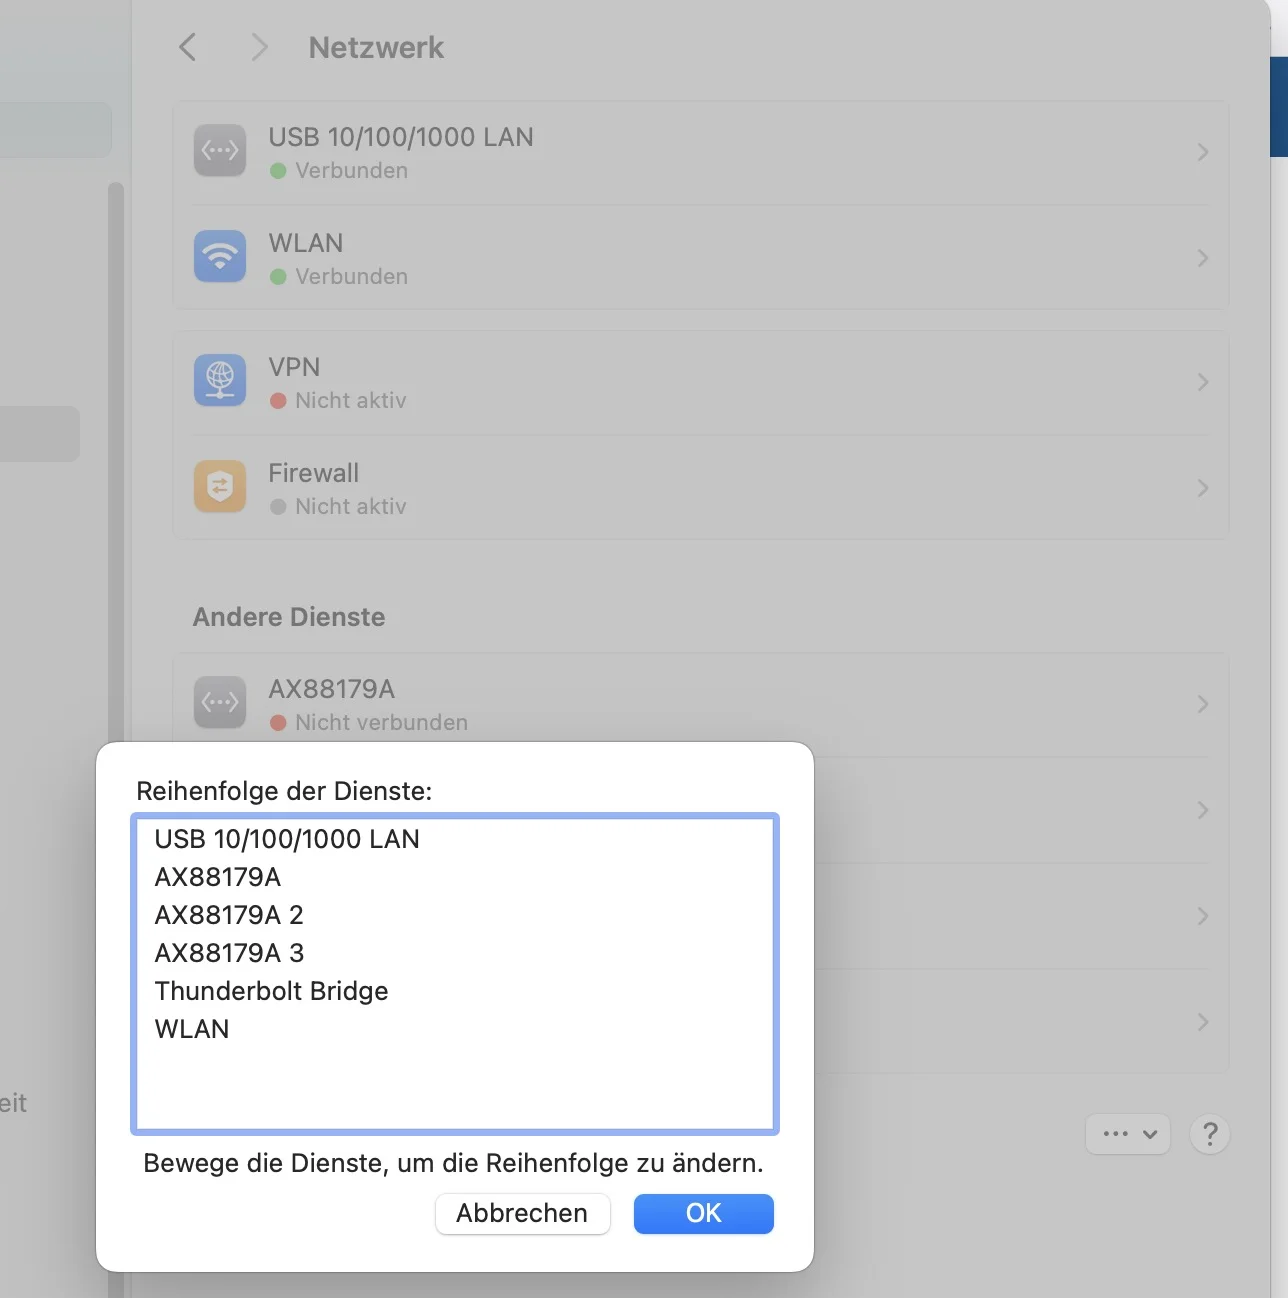Open the WLAN service title
Viewport: 1288px width, 1298px height.
pos(306,243)
